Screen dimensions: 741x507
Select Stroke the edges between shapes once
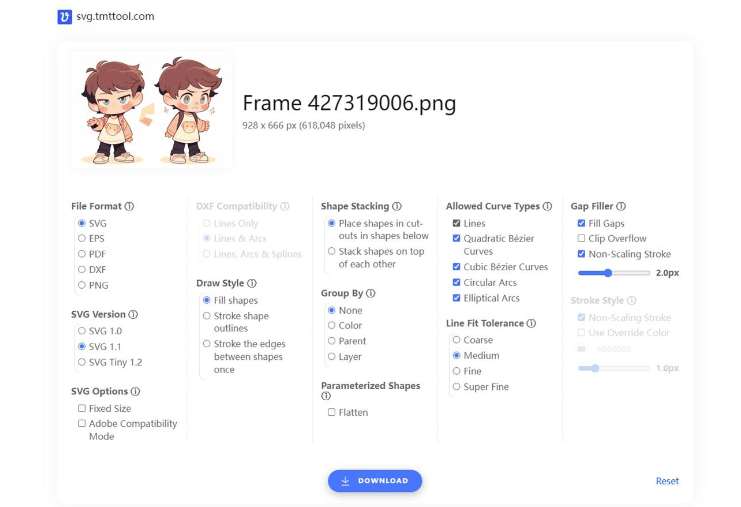coord(207,344)
